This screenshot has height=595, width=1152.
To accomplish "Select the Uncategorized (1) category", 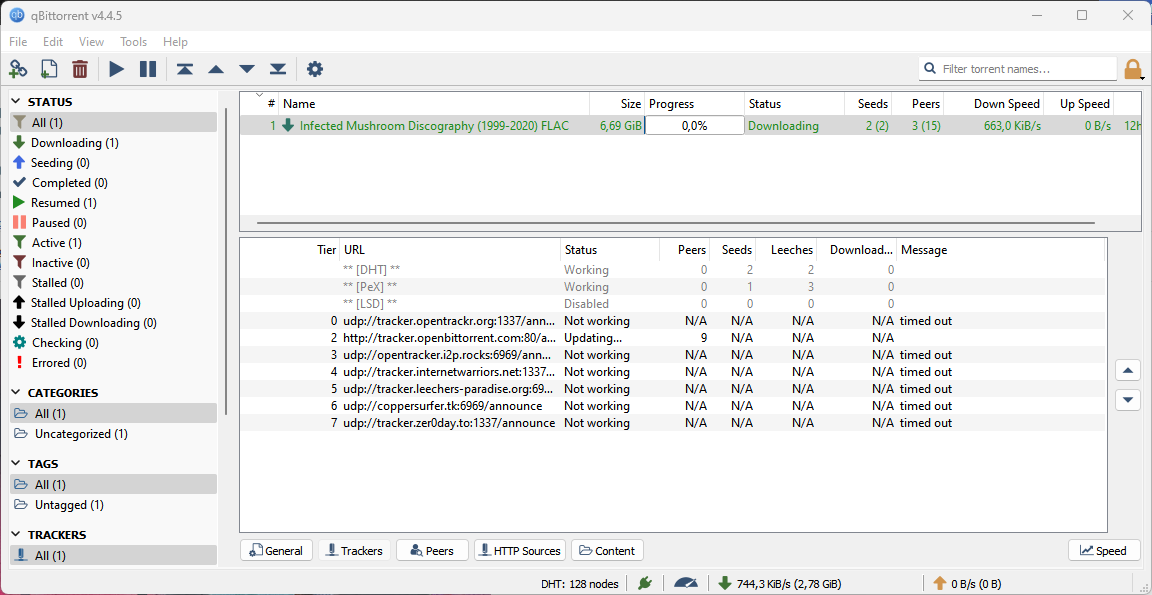I will [114, 433].
